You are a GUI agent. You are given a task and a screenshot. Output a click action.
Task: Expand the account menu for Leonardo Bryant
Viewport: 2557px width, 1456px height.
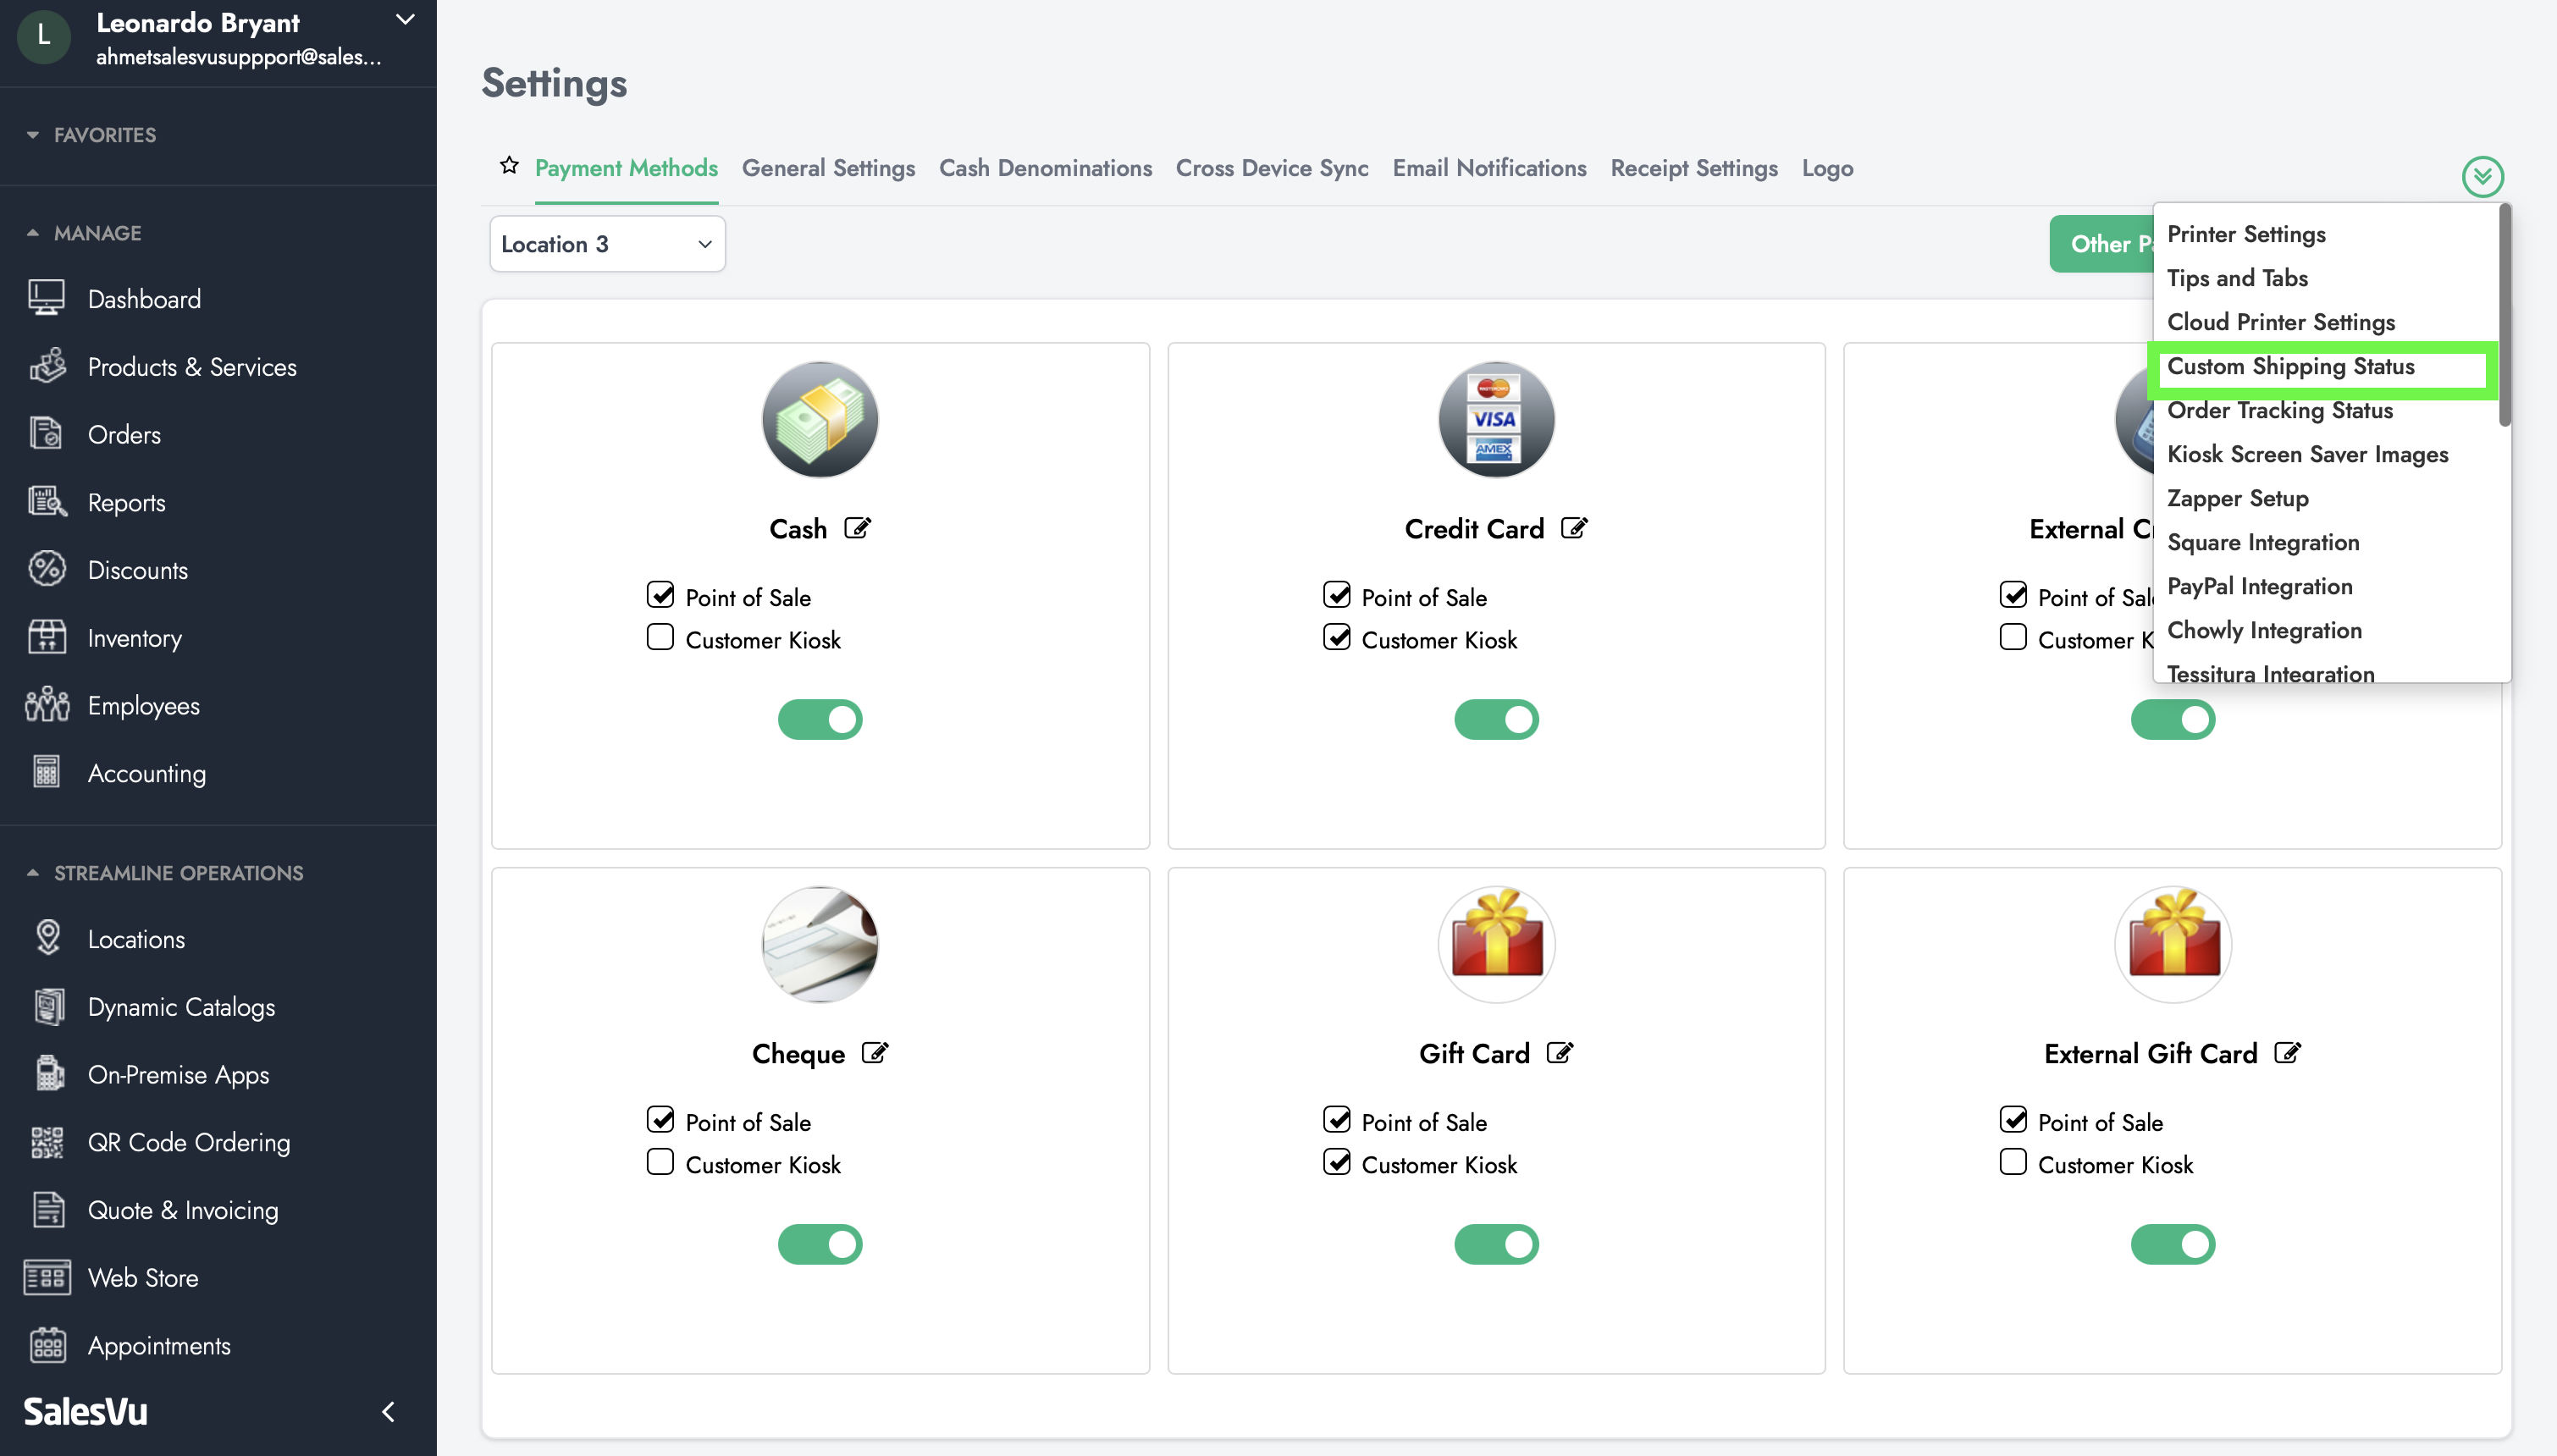pyautogui.click(x=406, y=23)
